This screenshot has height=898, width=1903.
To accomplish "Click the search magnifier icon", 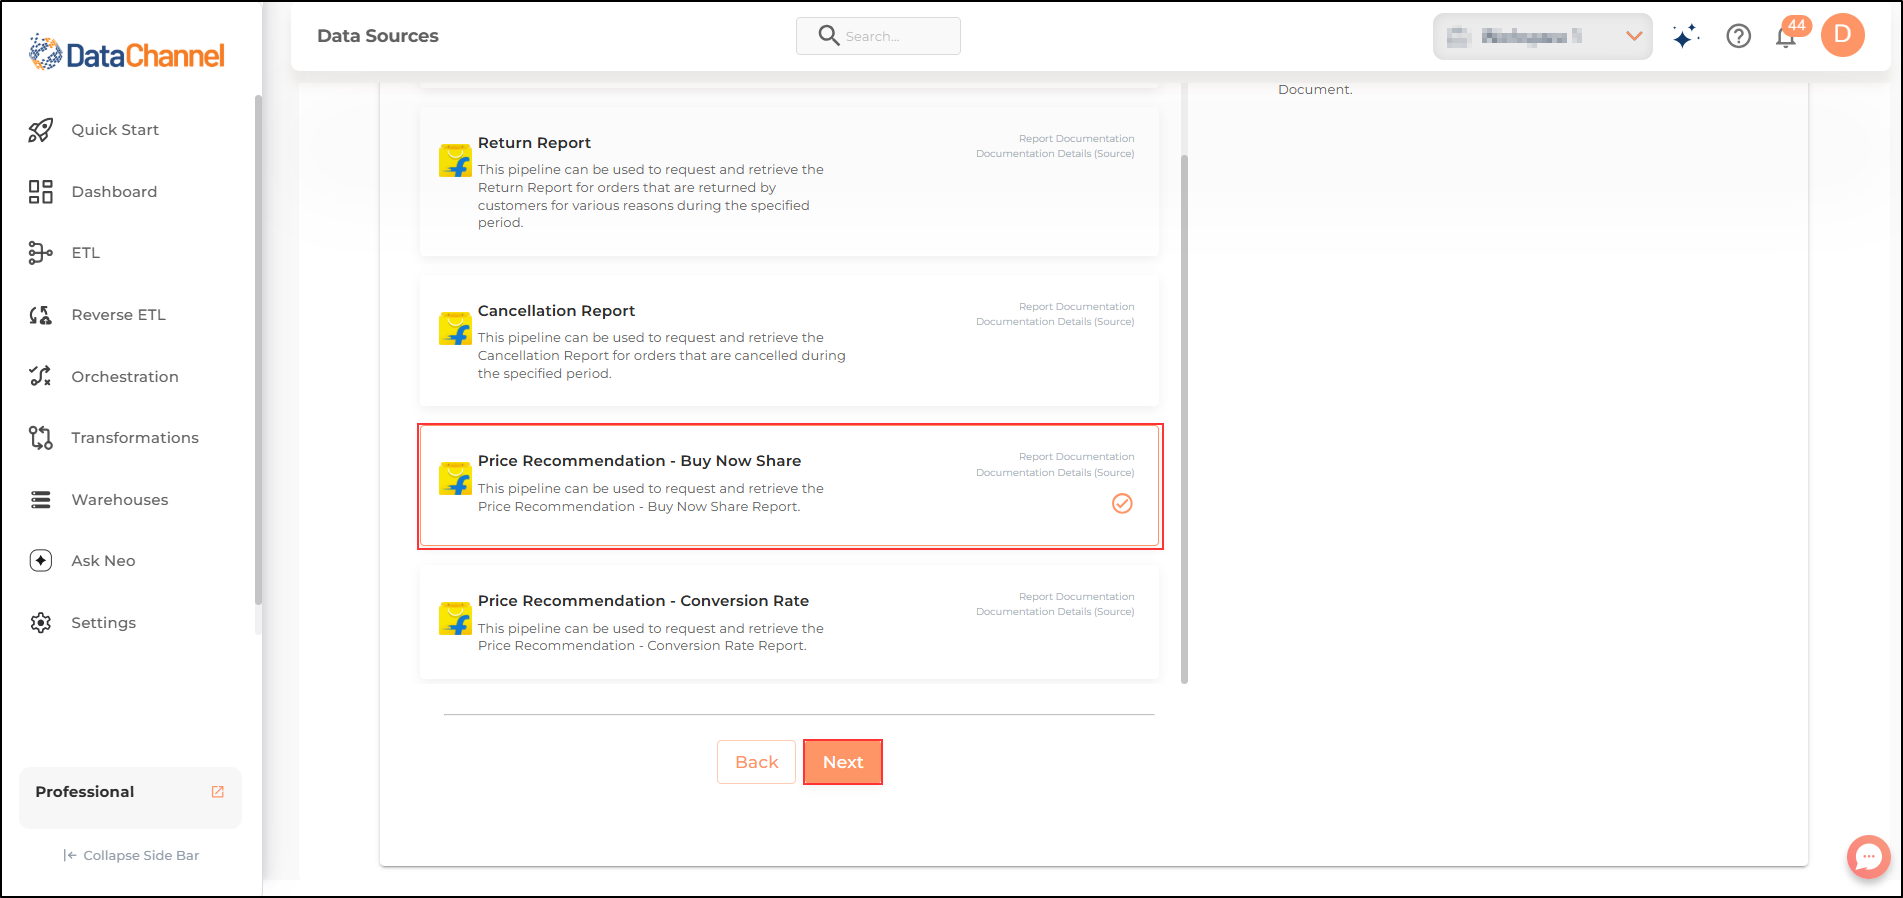I will pyautogui.click(x=829, y=36).
